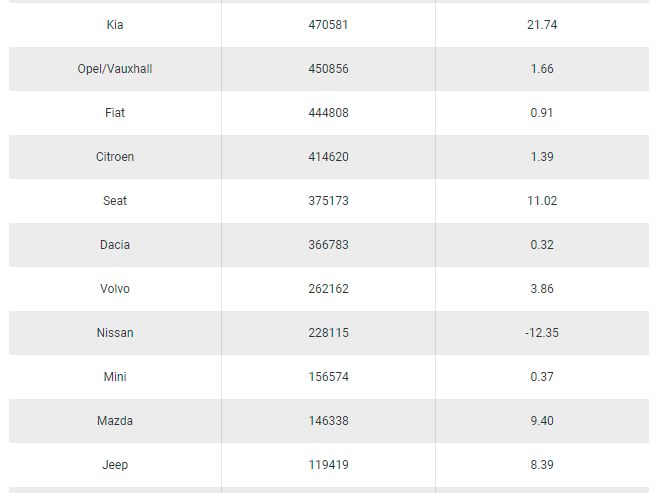Select the value 450856
This screenshot has height=493, width=663.
click(328, 69)
